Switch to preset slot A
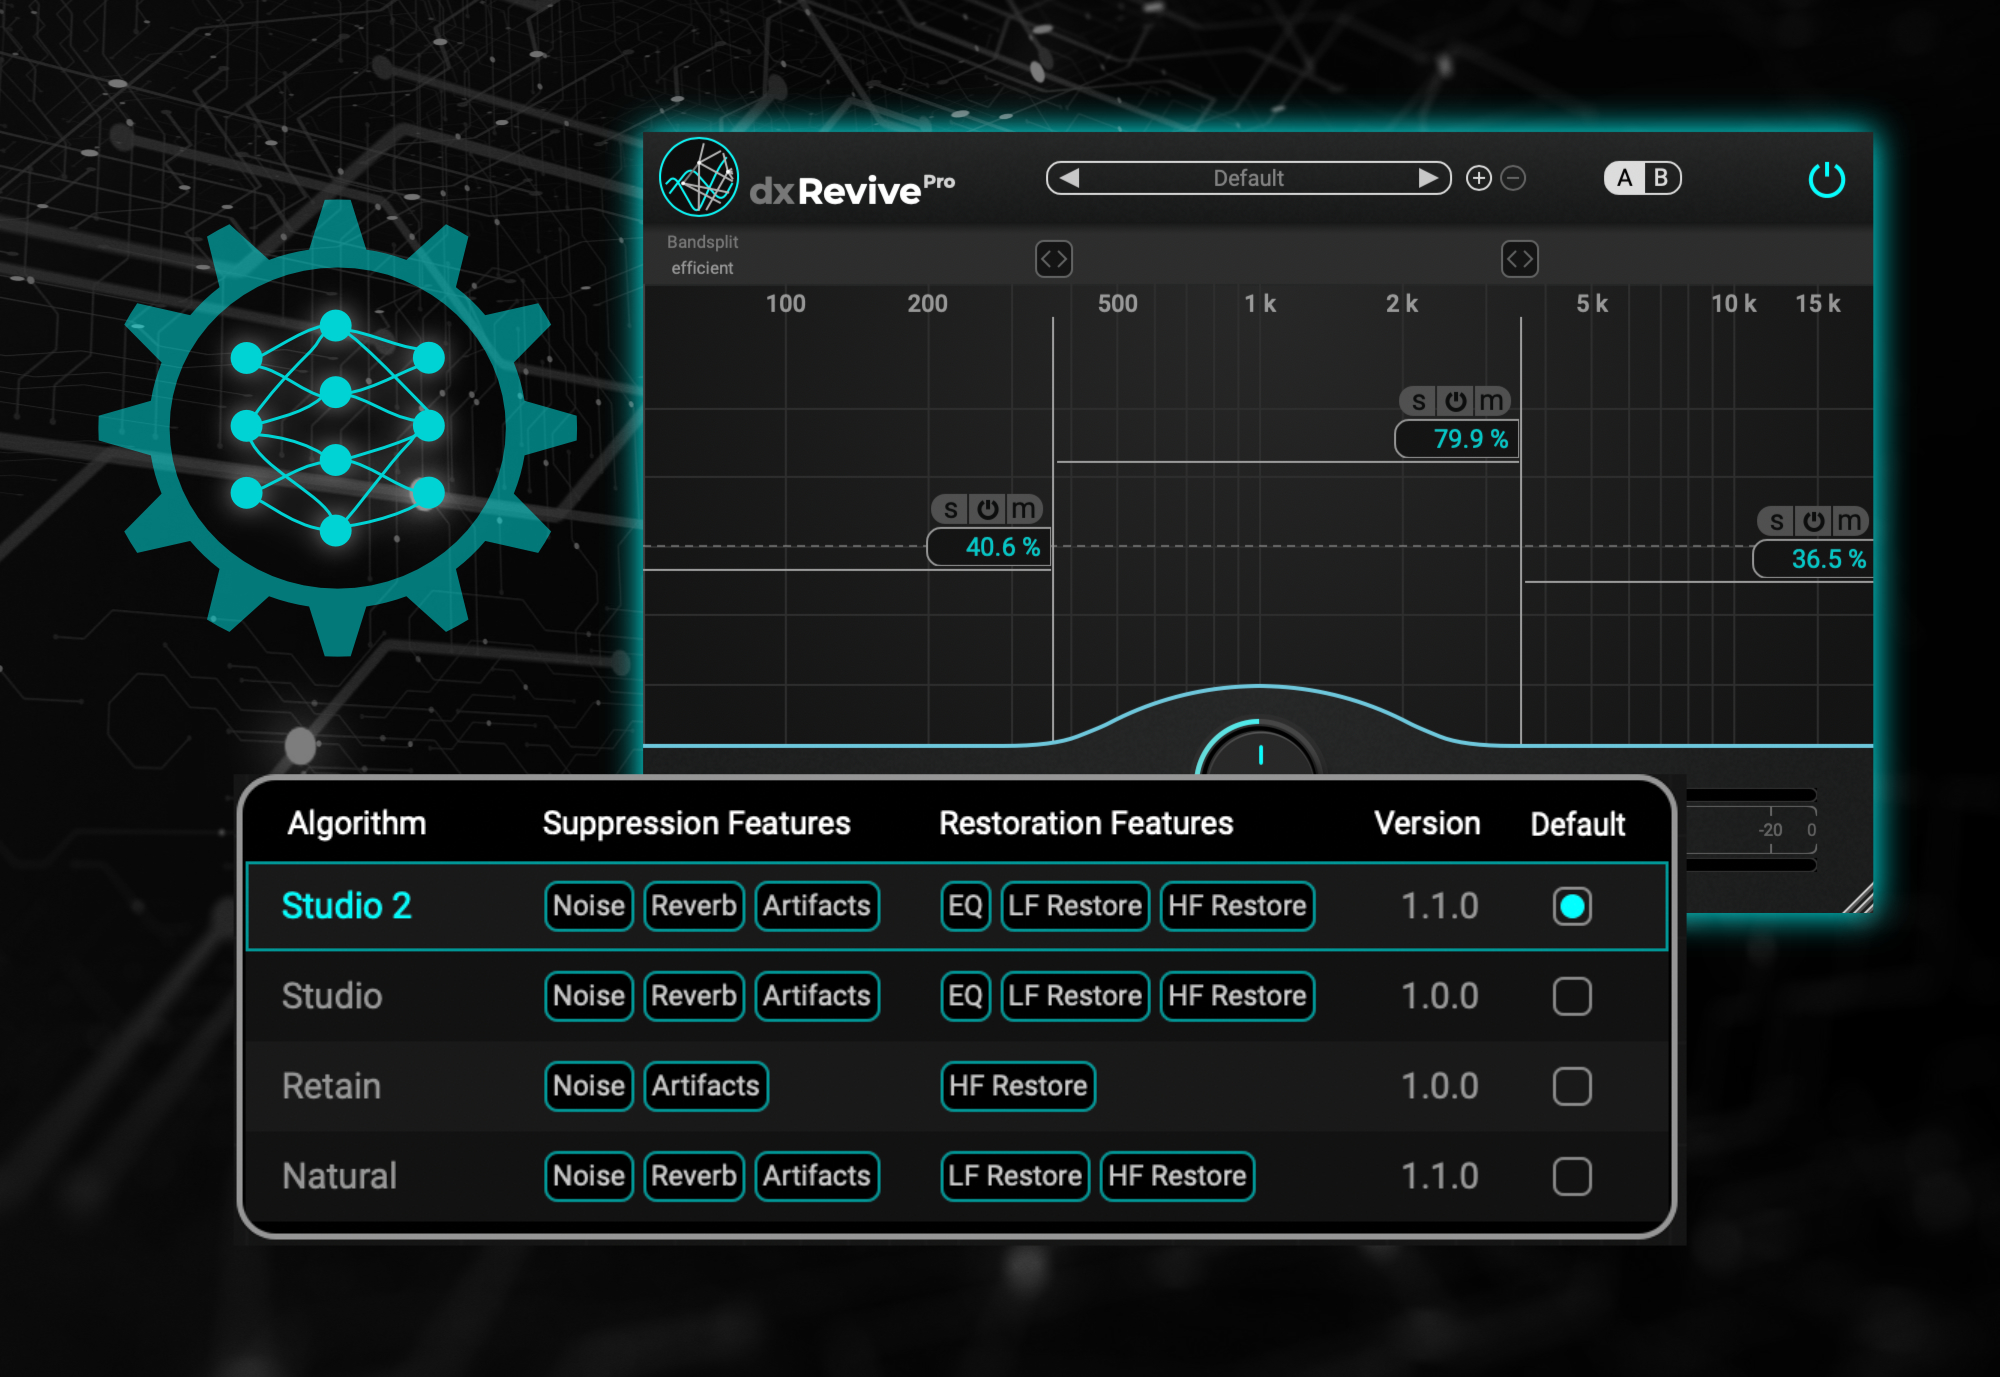This screenshot has height=1377, width=2000. 1625,178
